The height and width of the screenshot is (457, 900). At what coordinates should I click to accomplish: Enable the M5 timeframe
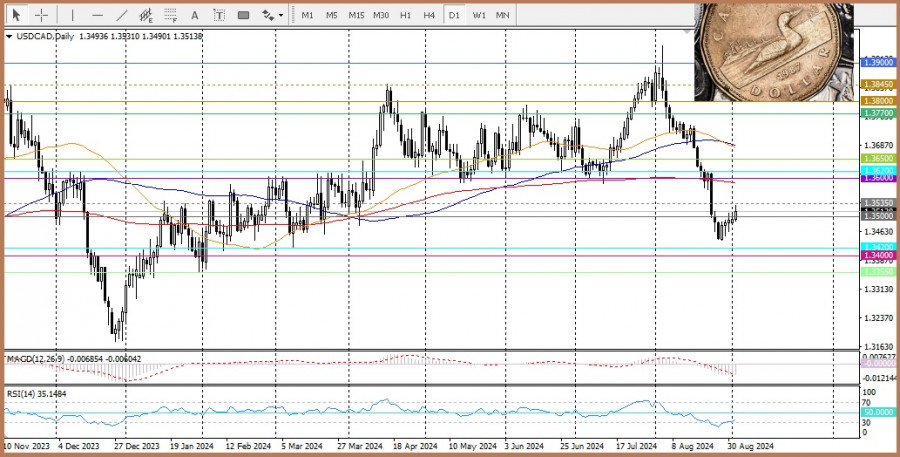[x=331, y=15]
